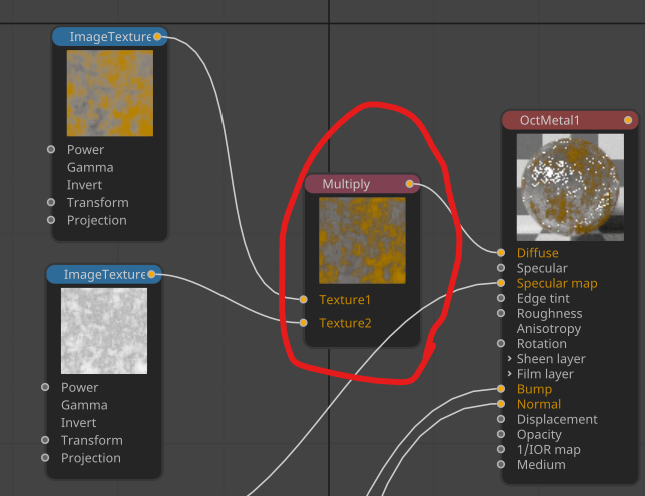Image resolution: width=645 pixels, height=496 pixels.
Task: Click the Multiply node texture preview
Action: coord(362,241)
